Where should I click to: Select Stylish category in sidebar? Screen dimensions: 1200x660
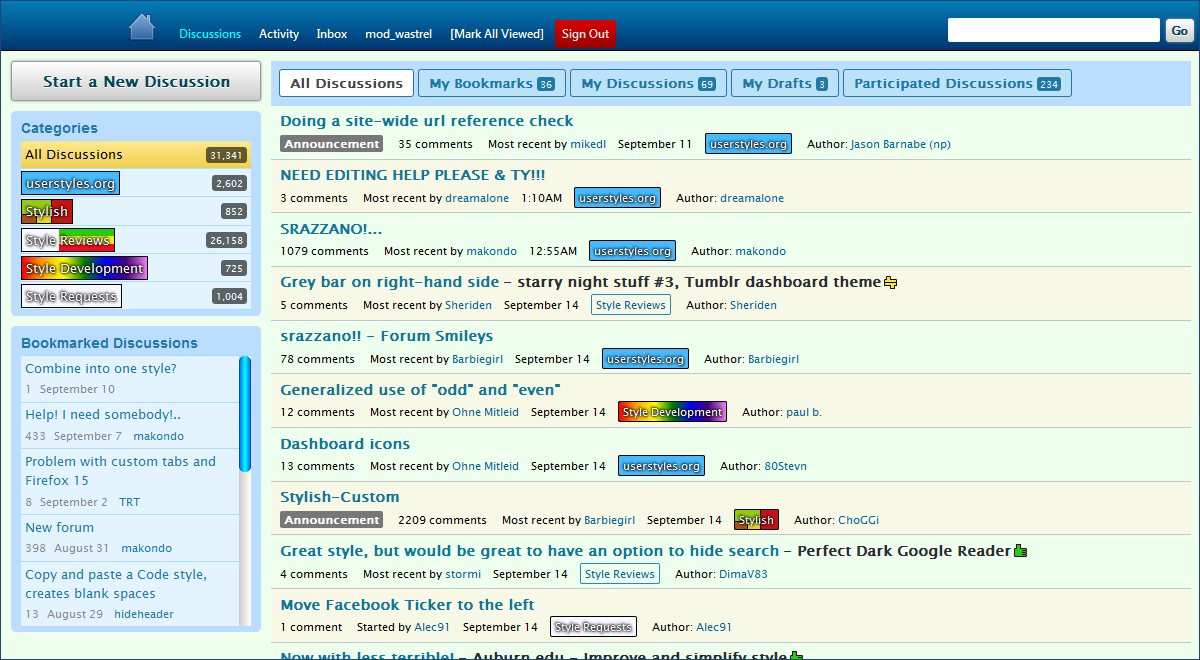point(47,211)
